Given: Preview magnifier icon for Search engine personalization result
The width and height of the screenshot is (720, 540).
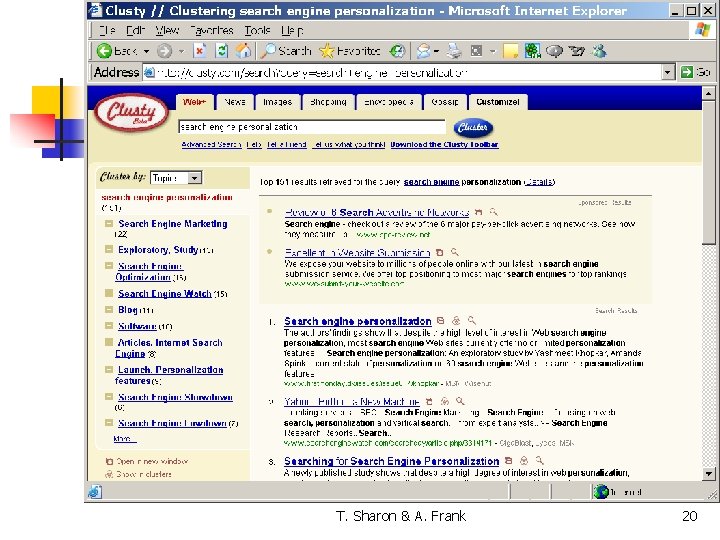Looking at the screenshot, I should 472,321.
